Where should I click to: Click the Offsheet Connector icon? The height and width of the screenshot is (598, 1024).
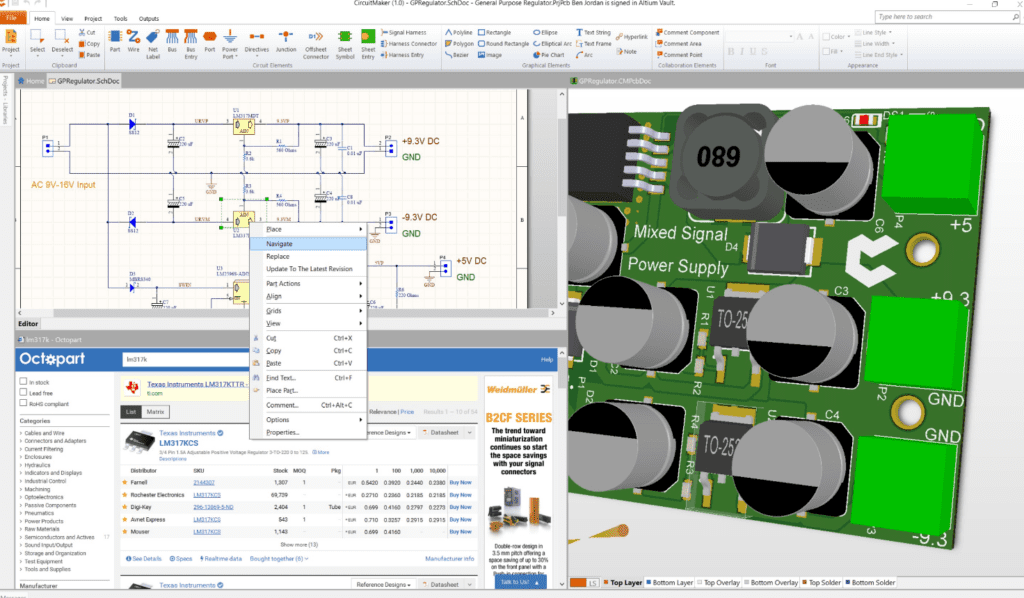coord(316,38)
